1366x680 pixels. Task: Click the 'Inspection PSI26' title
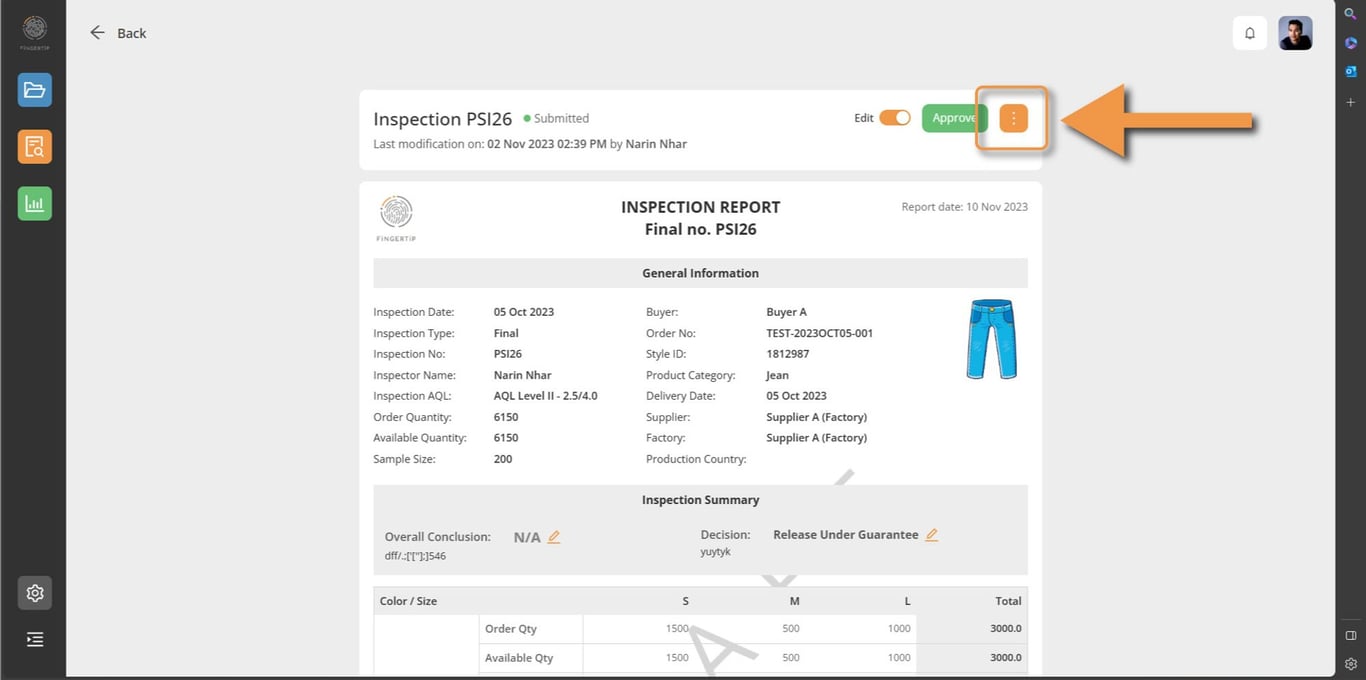(443, 119)
